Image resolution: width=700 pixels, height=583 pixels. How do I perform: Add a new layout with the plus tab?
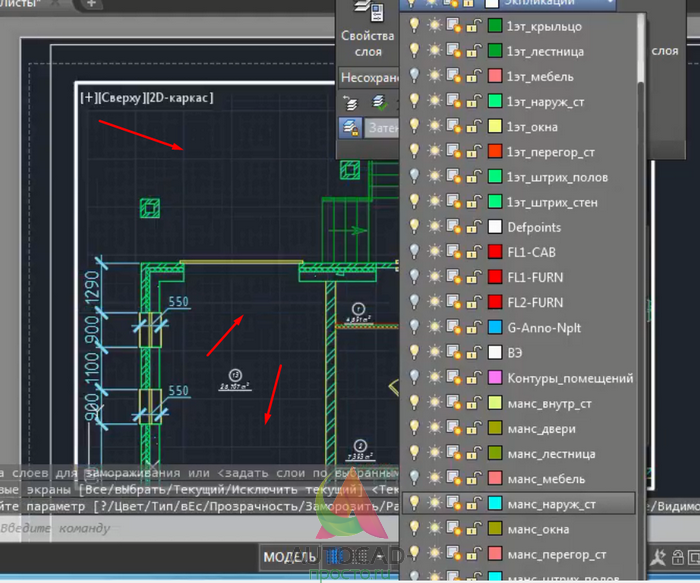91,4
